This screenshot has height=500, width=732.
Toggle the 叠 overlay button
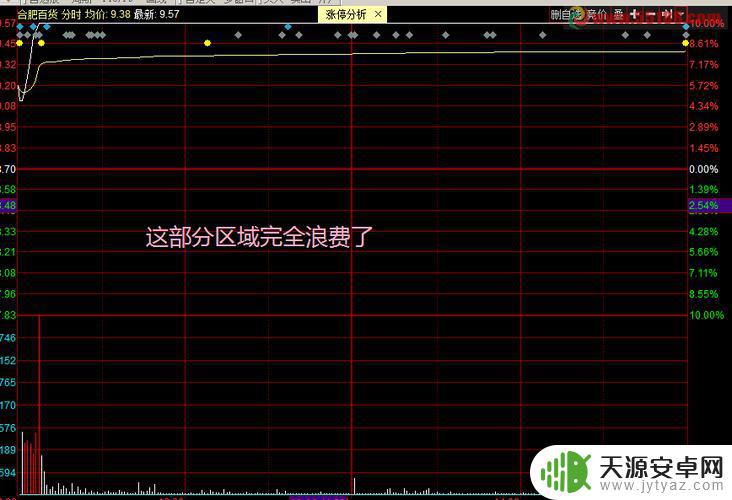coord(619,15)
